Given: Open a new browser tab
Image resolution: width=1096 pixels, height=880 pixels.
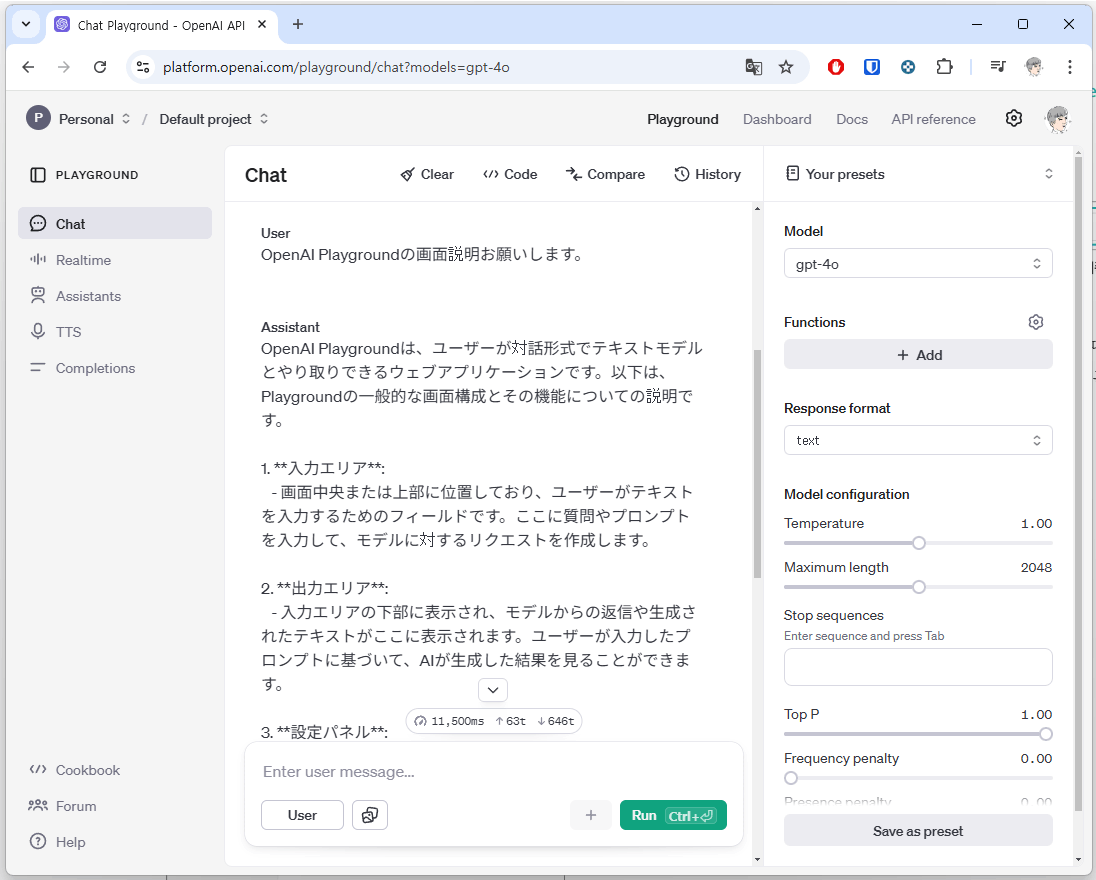Looking at the screenshot, I should [298, 24].
